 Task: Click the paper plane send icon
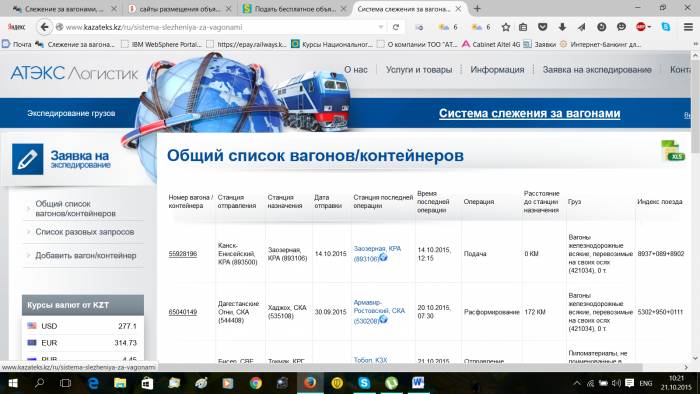581,27
